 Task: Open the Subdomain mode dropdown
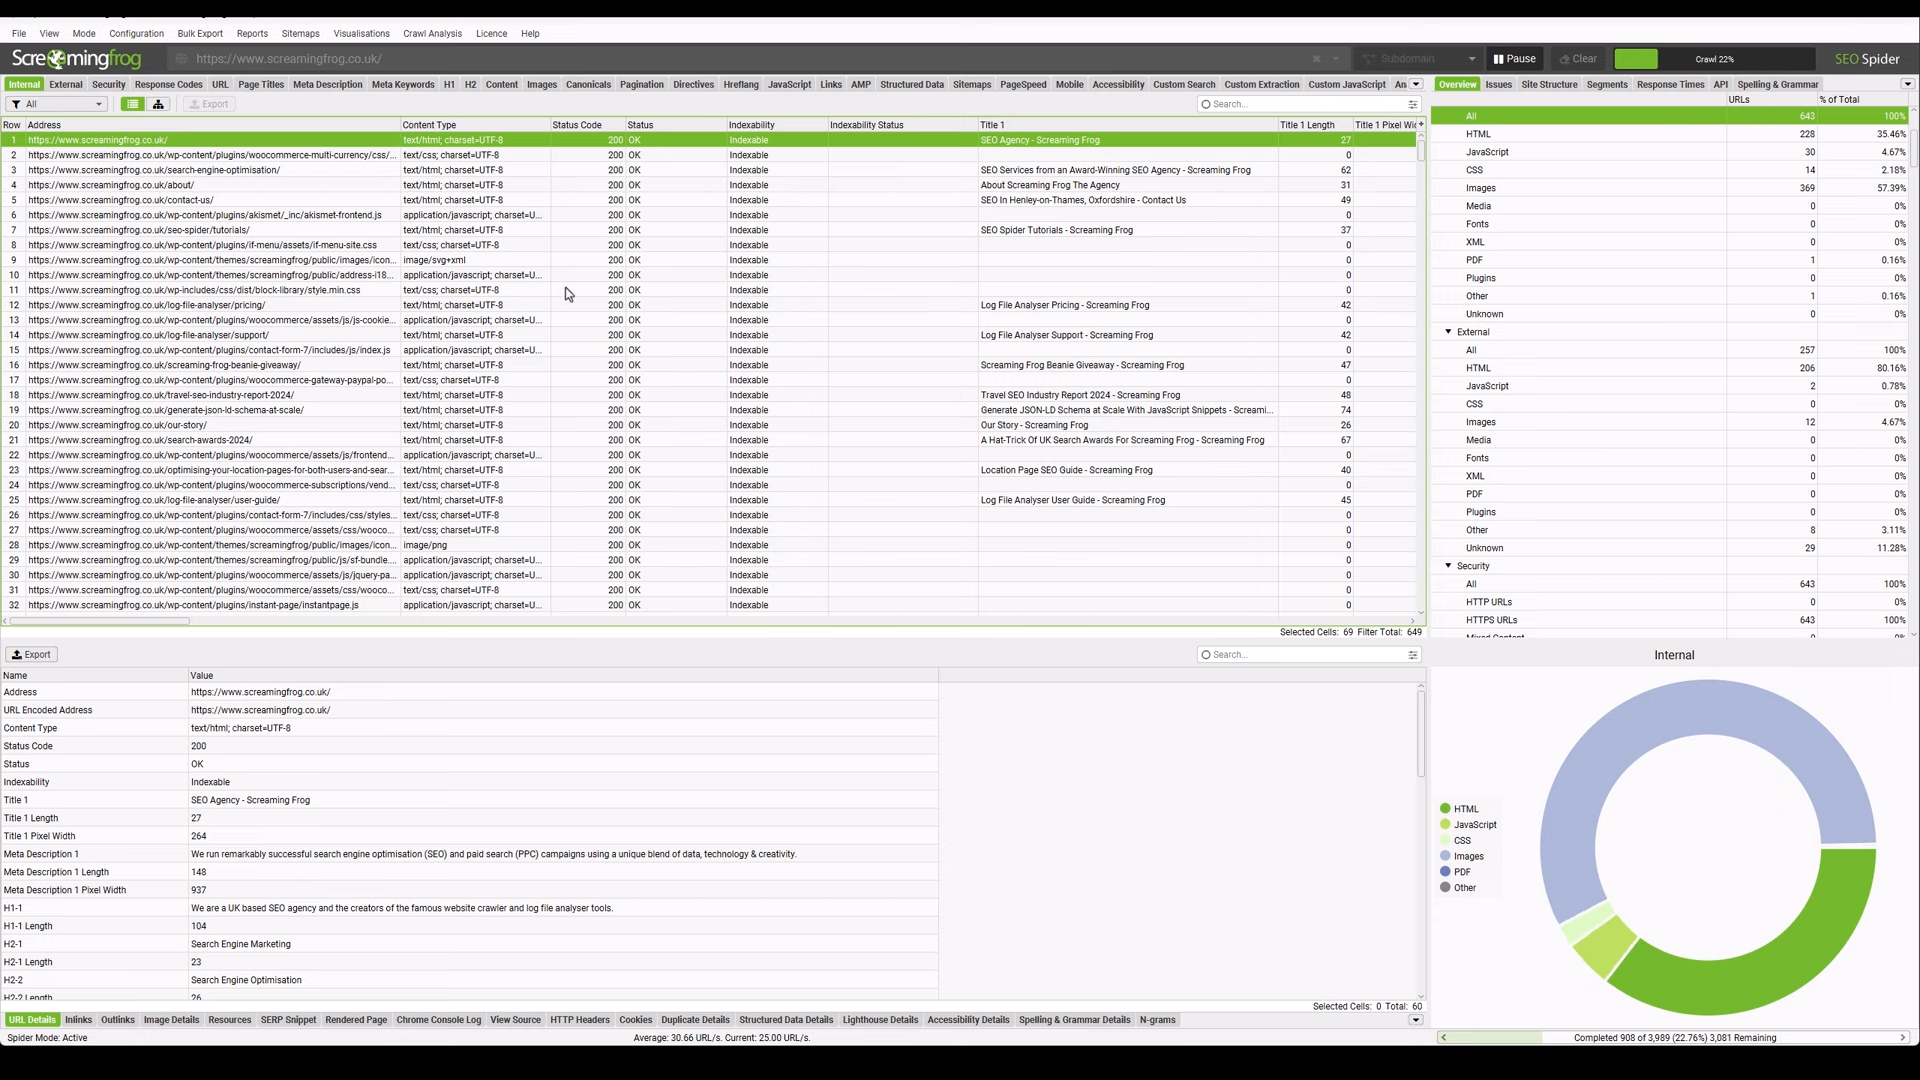coord(1417,59)
